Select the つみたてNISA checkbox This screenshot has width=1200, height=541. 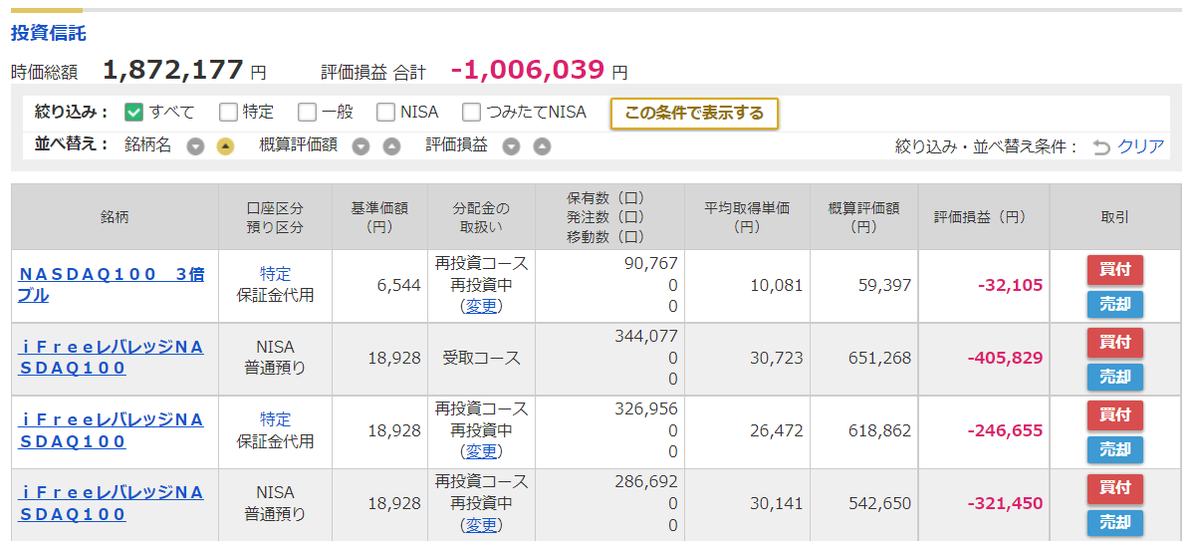tap(471, 113)
